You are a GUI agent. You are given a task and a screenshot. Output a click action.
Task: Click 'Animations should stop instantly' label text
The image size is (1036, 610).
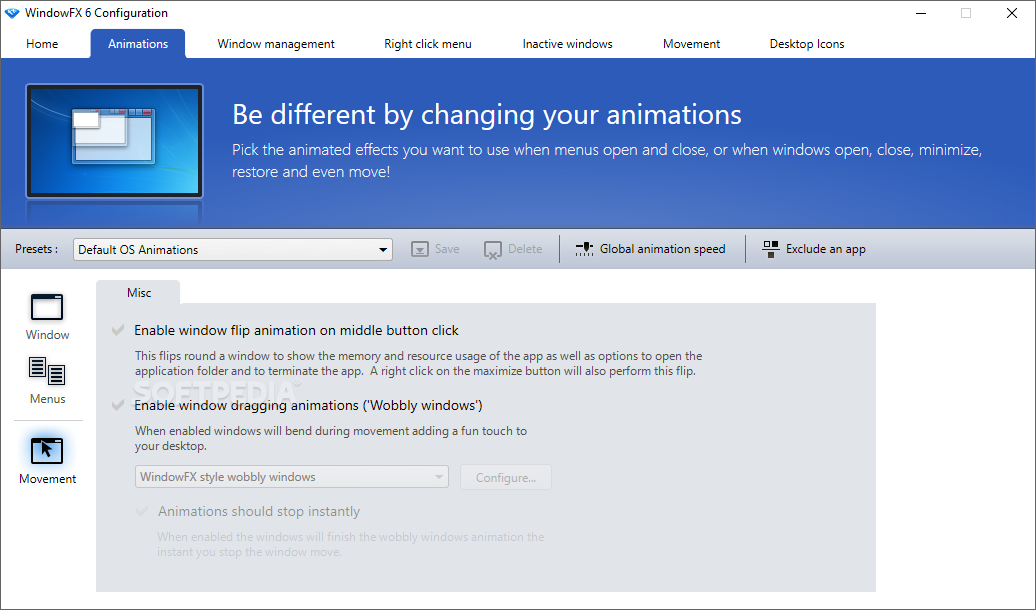[x=259, y=512]
